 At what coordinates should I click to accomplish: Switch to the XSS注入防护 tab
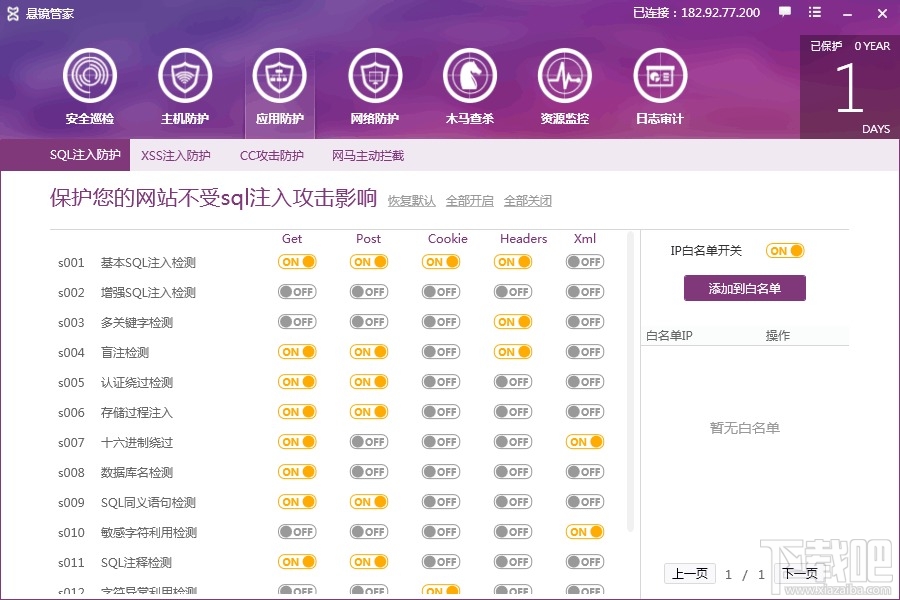(x=176, y=156)
